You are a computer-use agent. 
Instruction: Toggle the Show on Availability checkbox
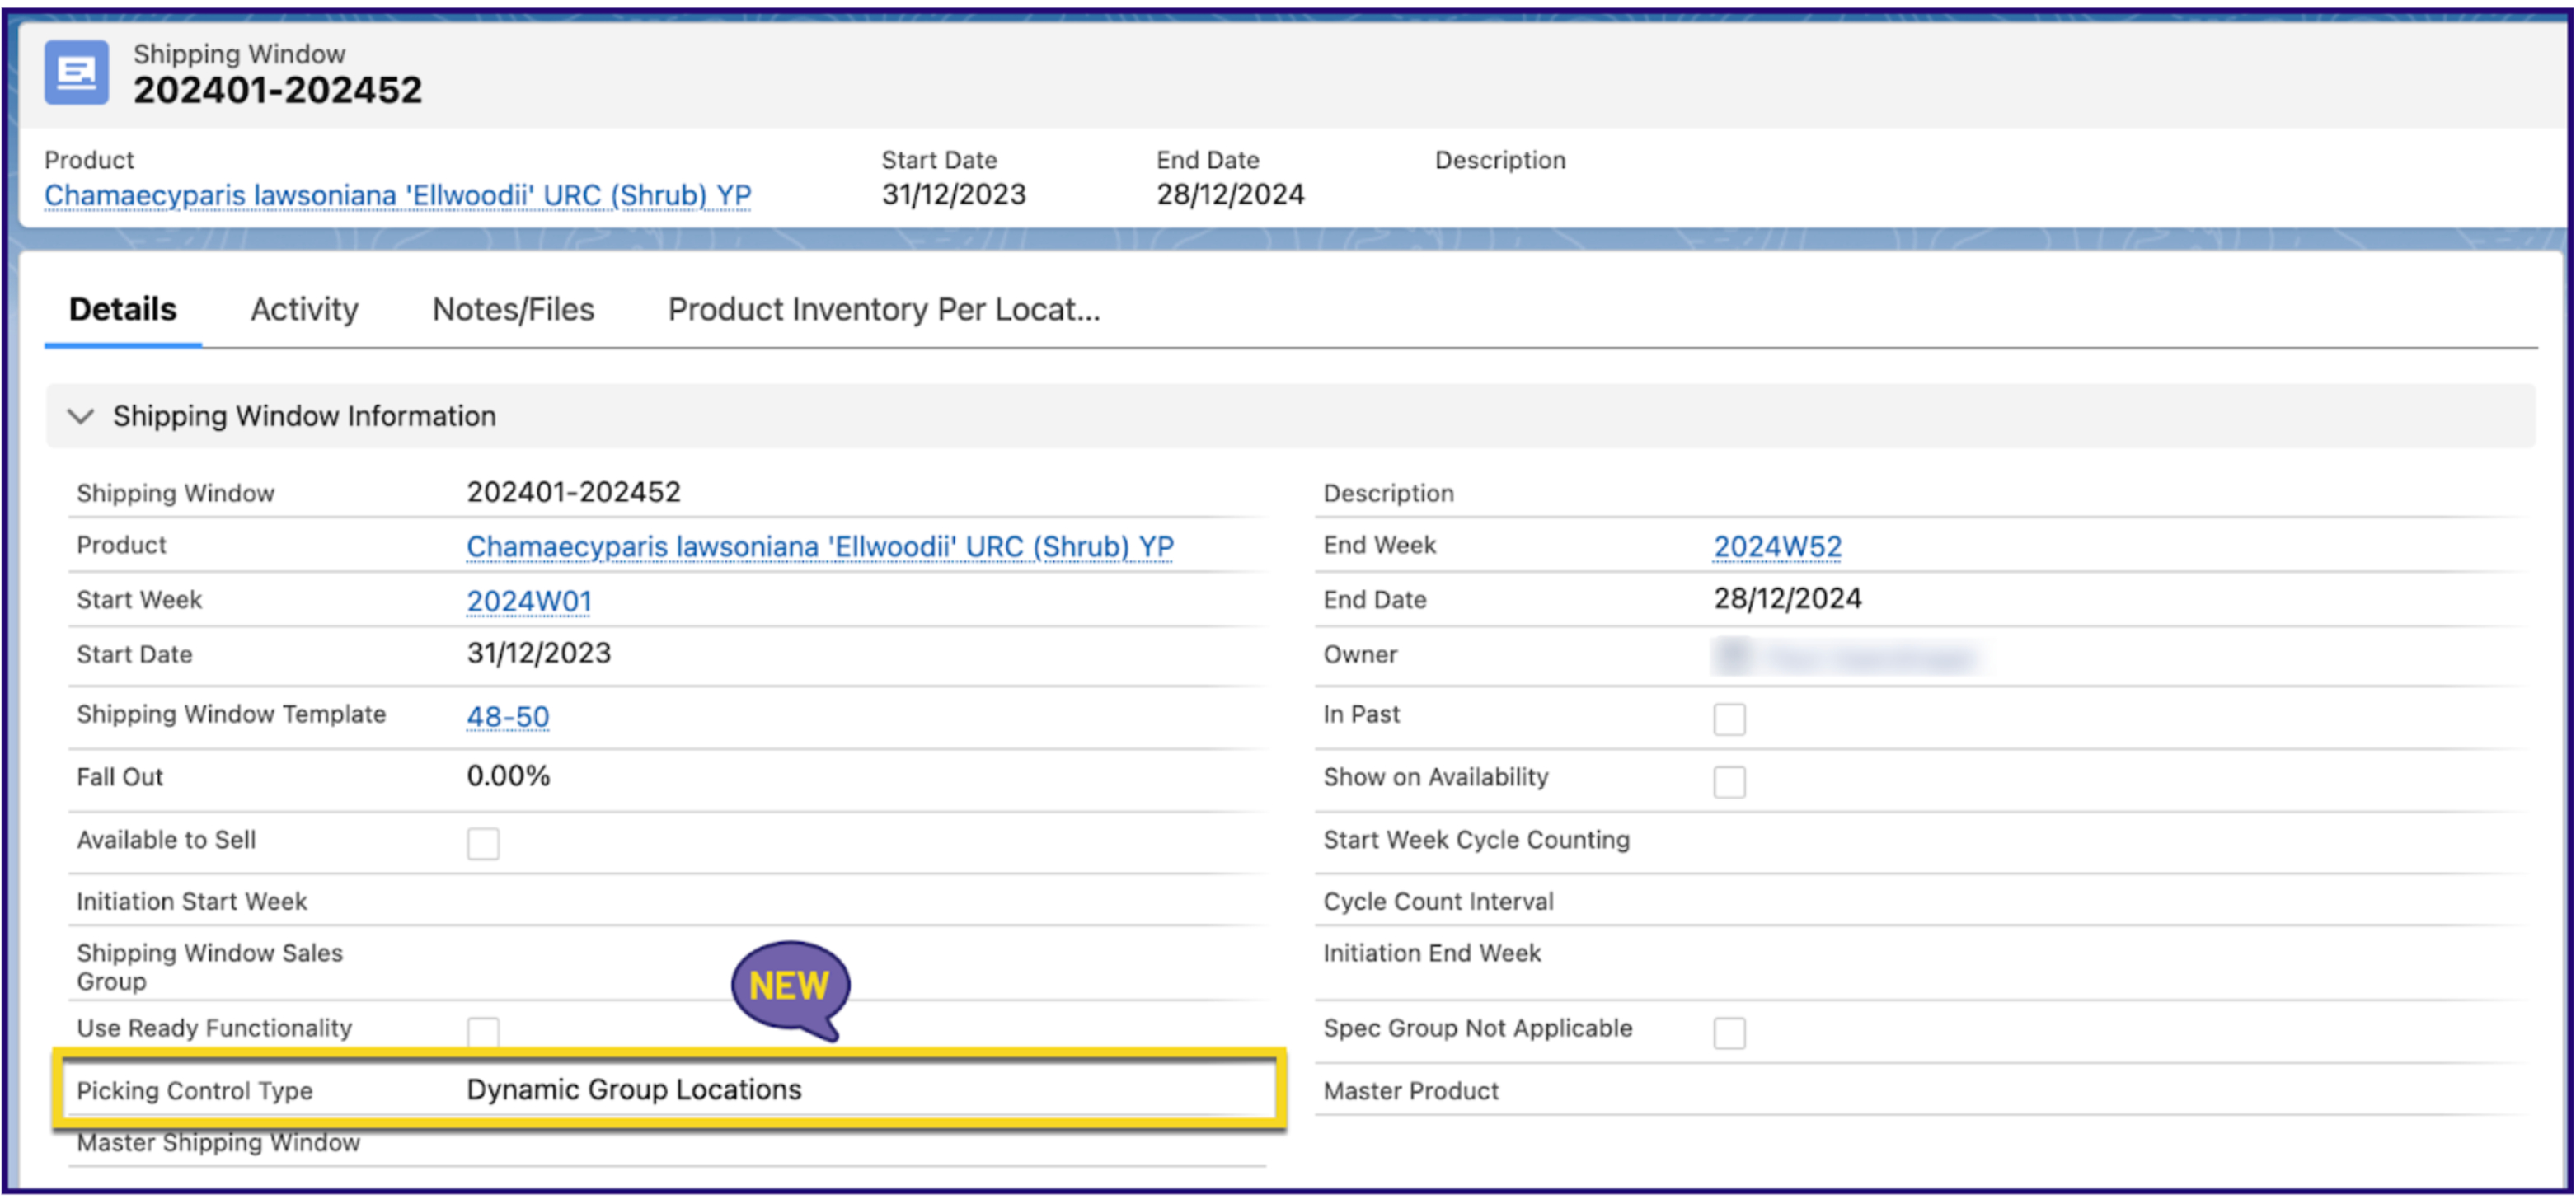pos(1729,782)
